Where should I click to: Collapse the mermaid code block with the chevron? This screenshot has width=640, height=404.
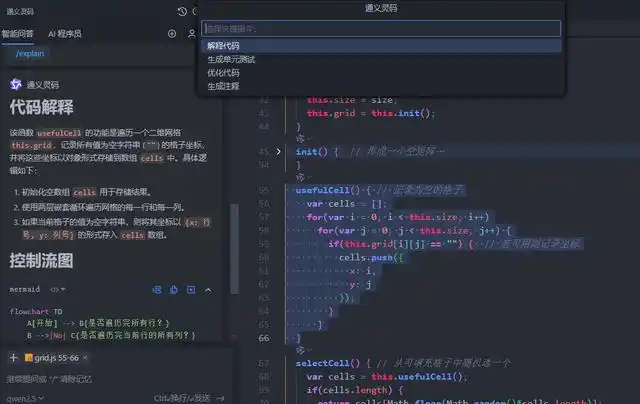(208, 290)
